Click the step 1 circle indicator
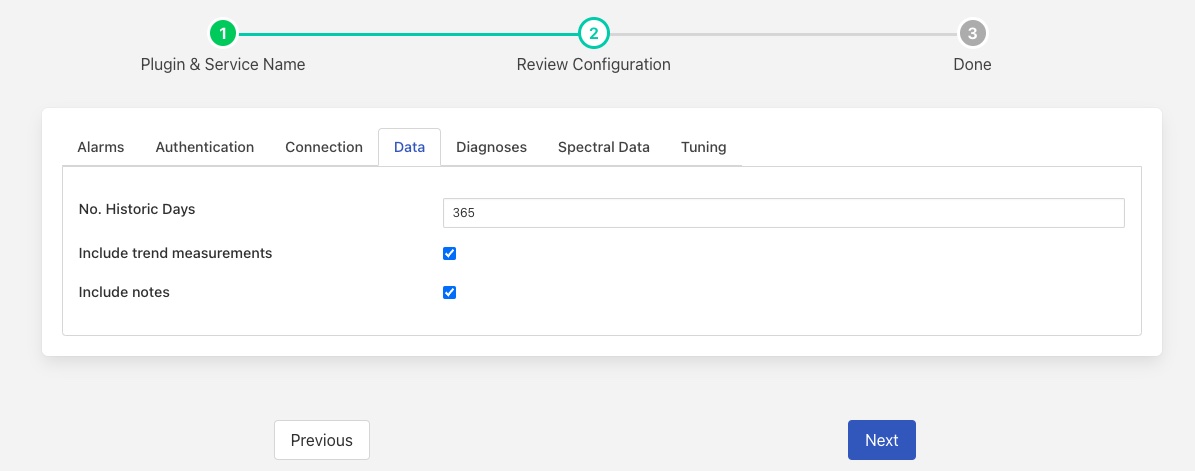This screenshot has height=471, width=1195. pos(223,33)
